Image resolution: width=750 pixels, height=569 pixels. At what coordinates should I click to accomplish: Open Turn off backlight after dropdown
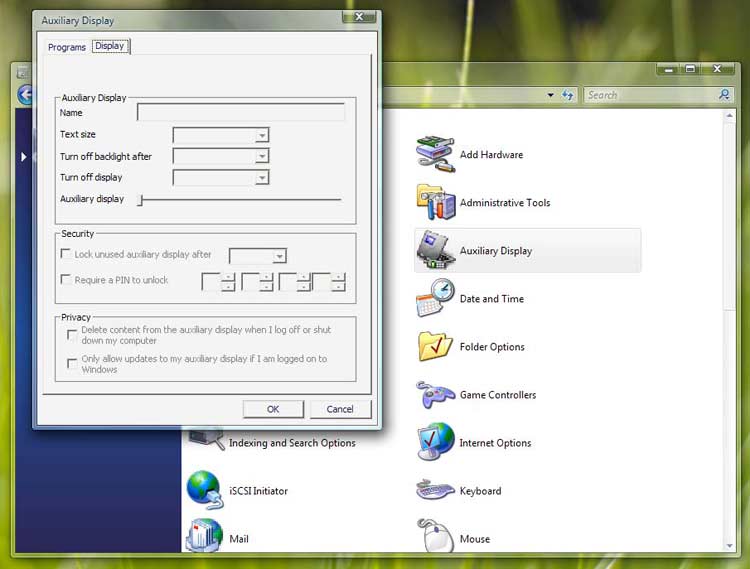click(x=261, y=156)
